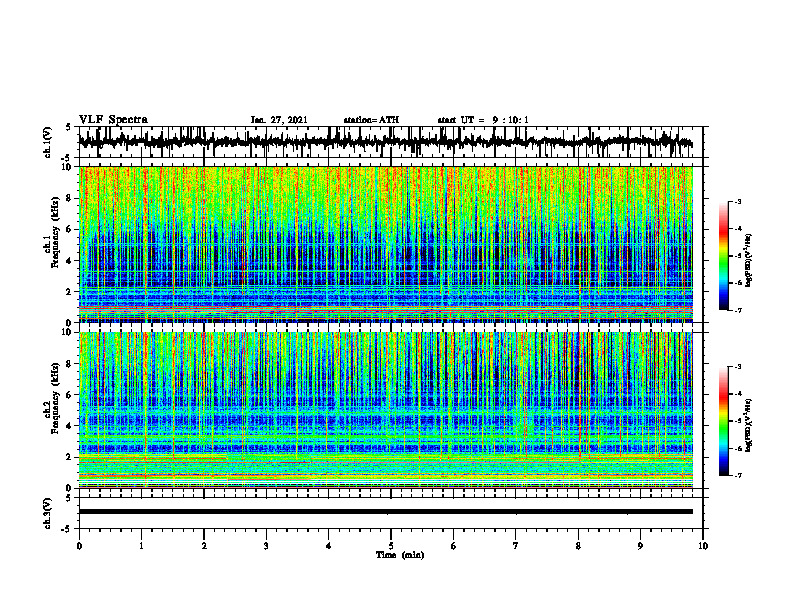Select the "start UT = 9 : 10: 1" text
This screenshot has height=612, width=792.
[x=483, y=120]
